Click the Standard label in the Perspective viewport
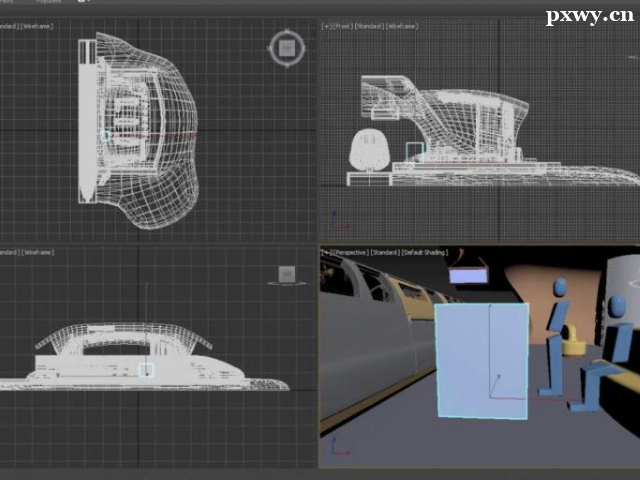The image size is (640, 480). click(387, 253)
